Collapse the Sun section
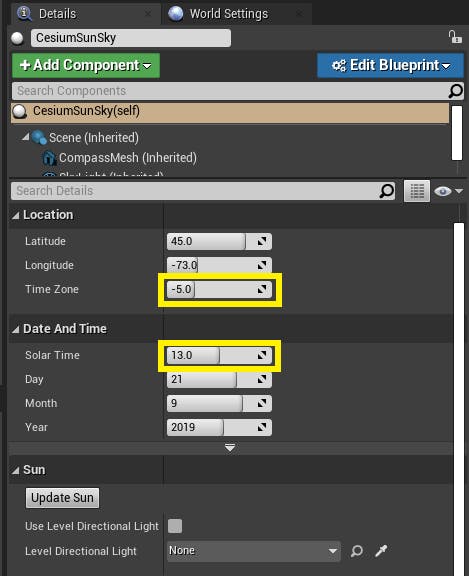This screenshot has width=469, height=576. click(x=15, y=471)
